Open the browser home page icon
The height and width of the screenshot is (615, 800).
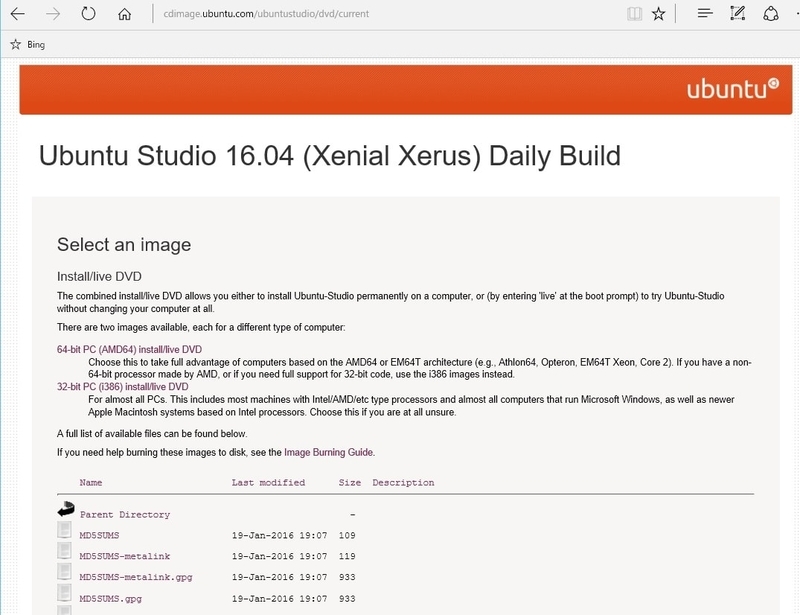[x=124, y=14]
